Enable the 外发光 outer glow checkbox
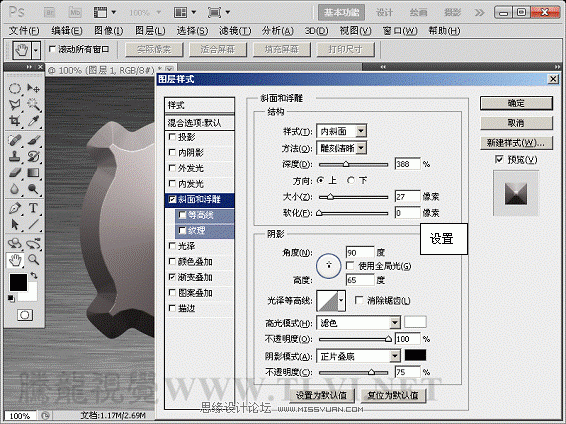The image size is (566, 424). (x=173, y=168)
